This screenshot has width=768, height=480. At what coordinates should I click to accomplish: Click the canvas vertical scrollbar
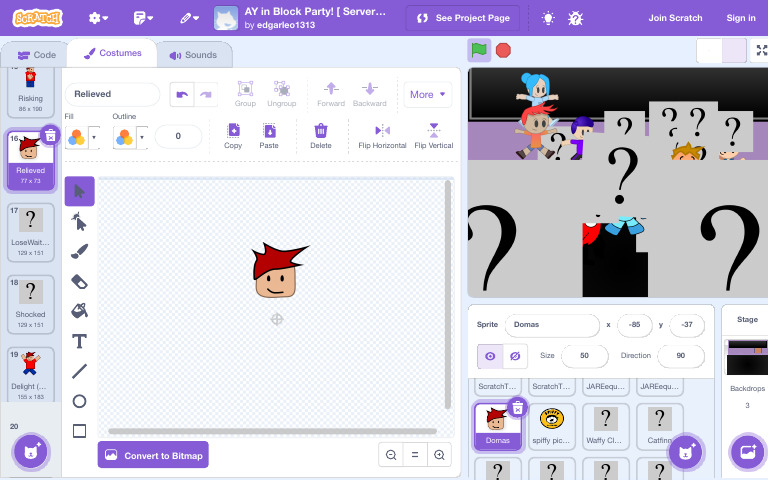(447, 295)
